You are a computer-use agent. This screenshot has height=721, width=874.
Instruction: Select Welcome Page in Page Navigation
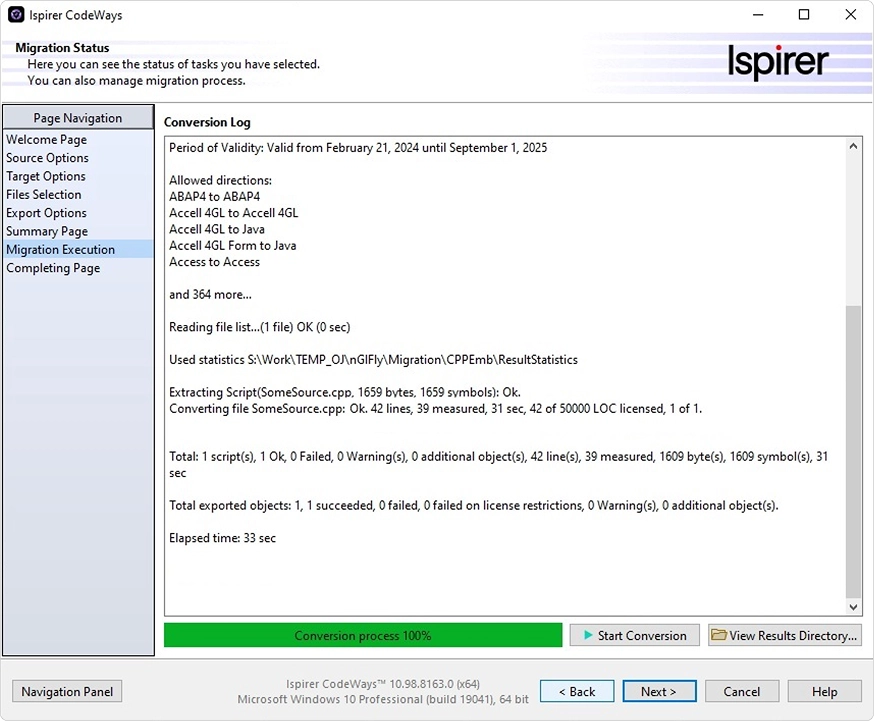coord(46,139)
